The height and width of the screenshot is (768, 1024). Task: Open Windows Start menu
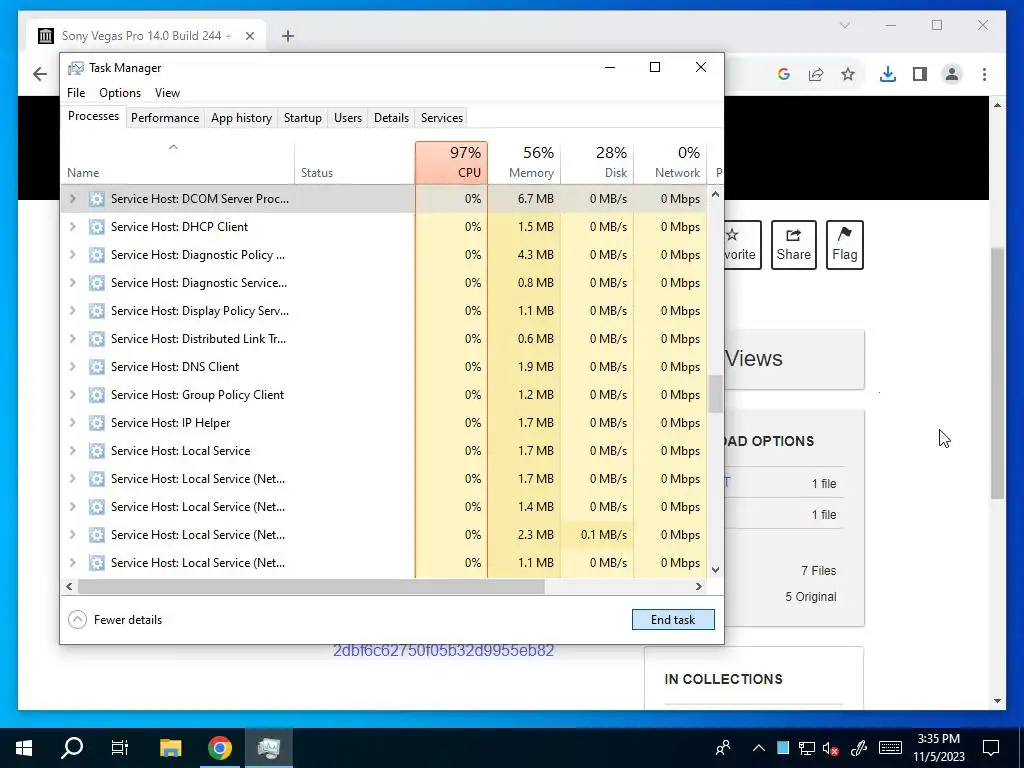pyautogui.click(x=24, y=747)
